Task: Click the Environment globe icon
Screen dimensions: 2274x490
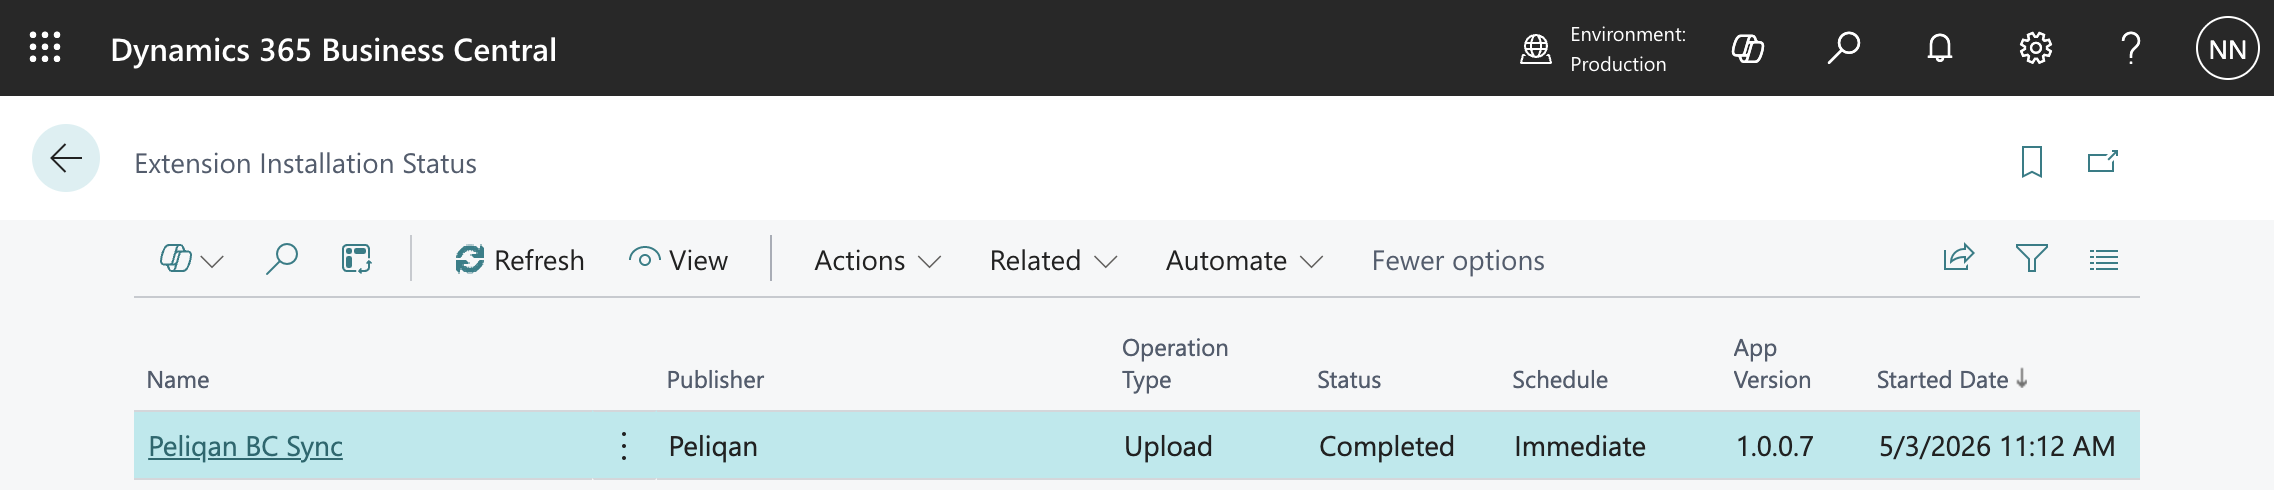Action: click(1536, 49)
